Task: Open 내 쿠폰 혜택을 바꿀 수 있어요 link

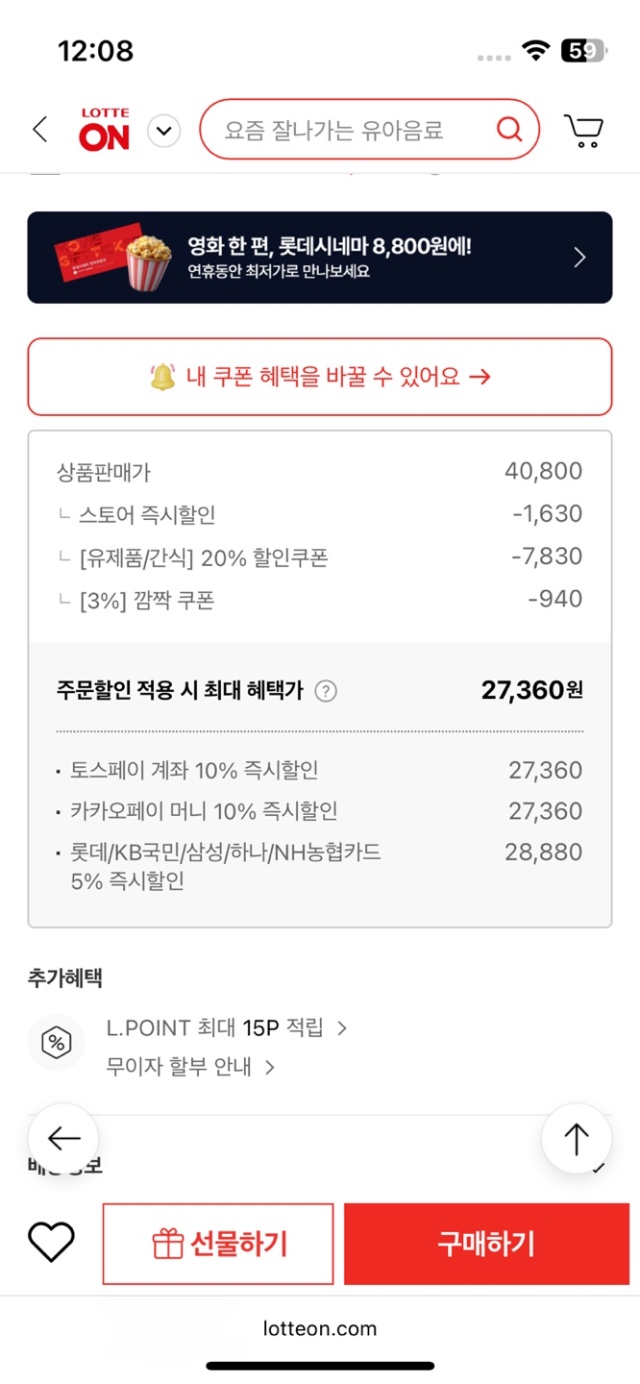Action: 320,376
